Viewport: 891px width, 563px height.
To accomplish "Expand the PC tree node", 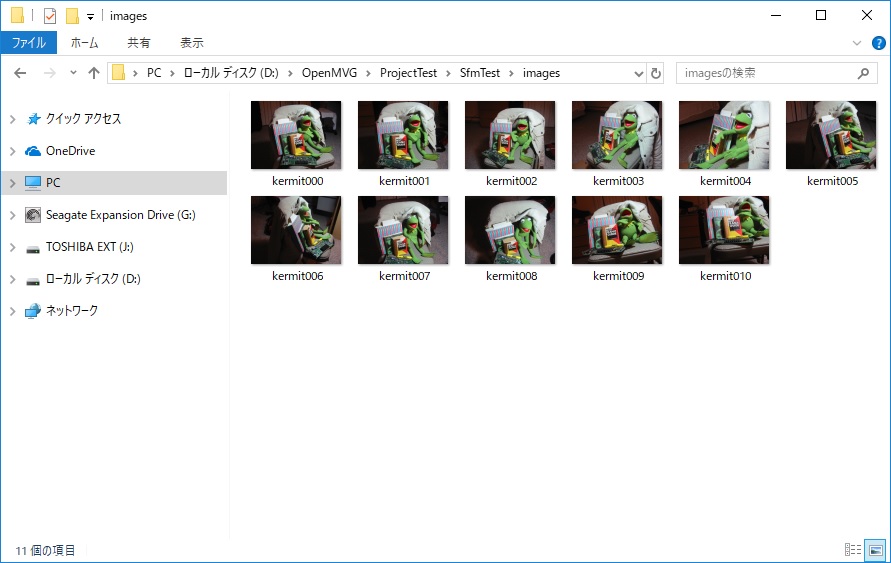I will [x=13, y=183].
